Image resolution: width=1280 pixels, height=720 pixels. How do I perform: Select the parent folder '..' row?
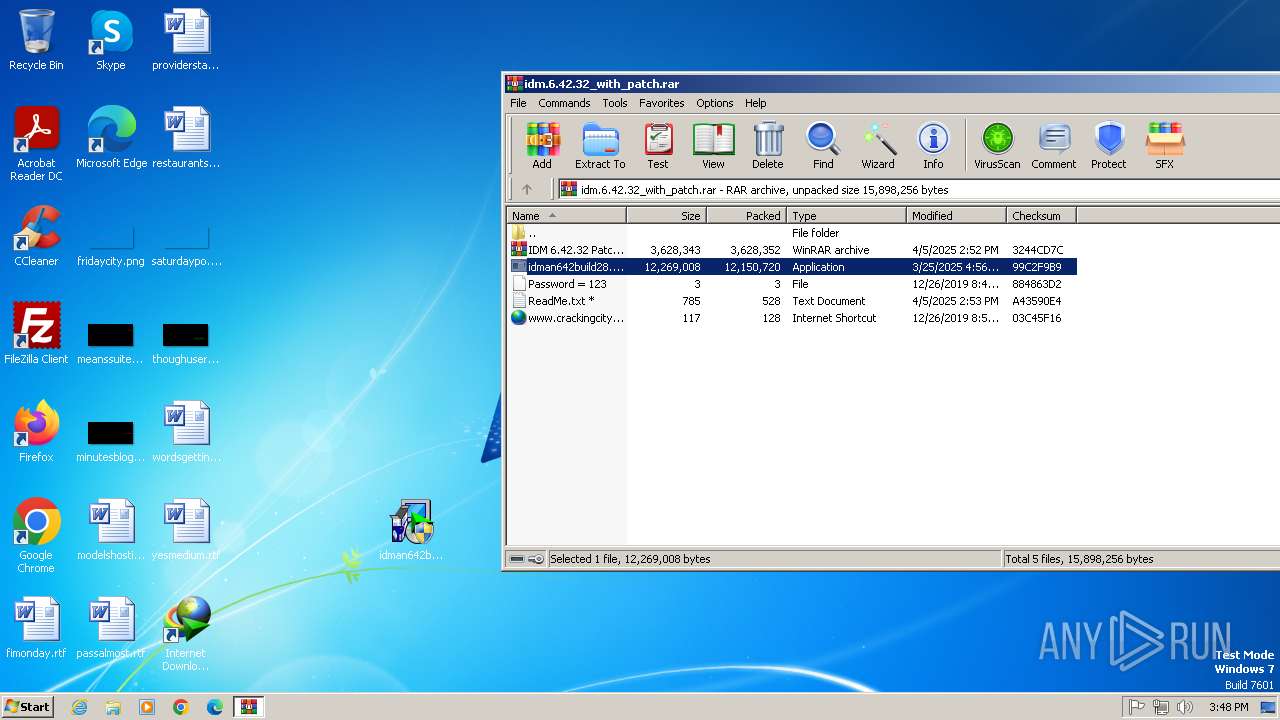792,233
